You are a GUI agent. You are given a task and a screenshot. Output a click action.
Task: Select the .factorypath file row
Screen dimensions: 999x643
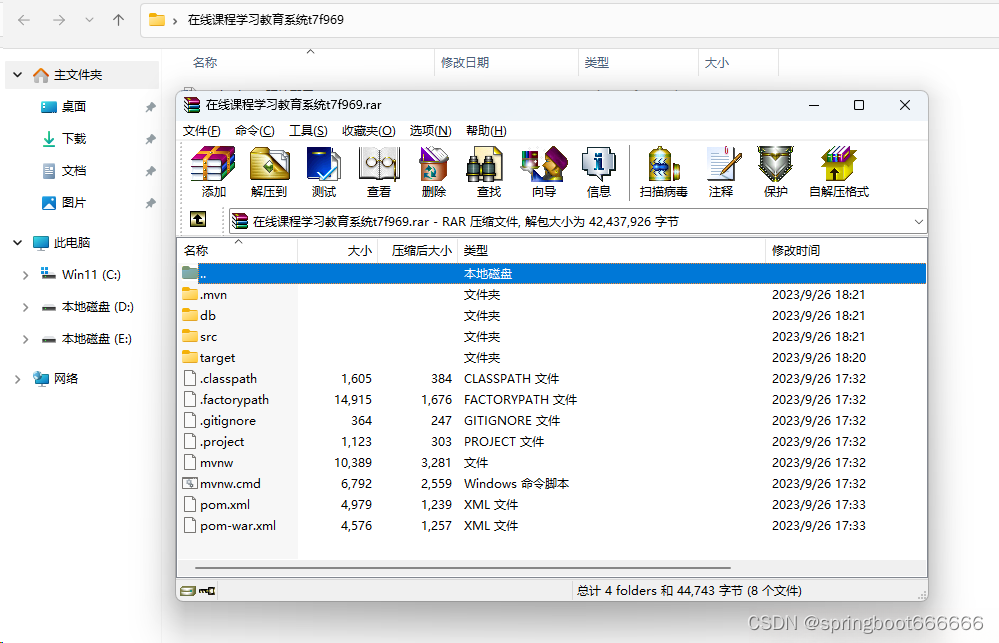click(x=552, y=400)
